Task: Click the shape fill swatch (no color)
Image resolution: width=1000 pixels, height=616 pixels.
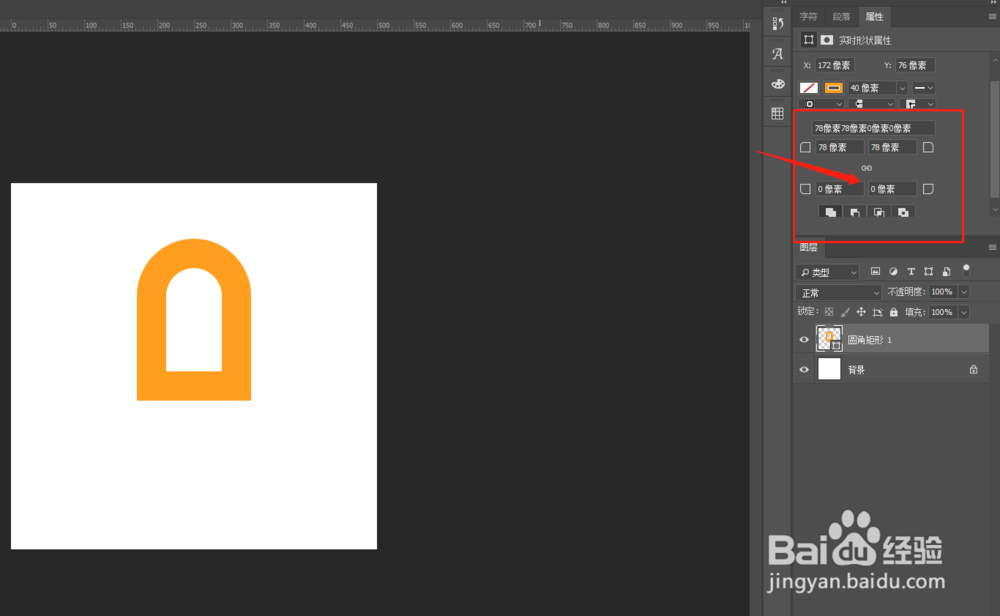Action: (809, 88)
